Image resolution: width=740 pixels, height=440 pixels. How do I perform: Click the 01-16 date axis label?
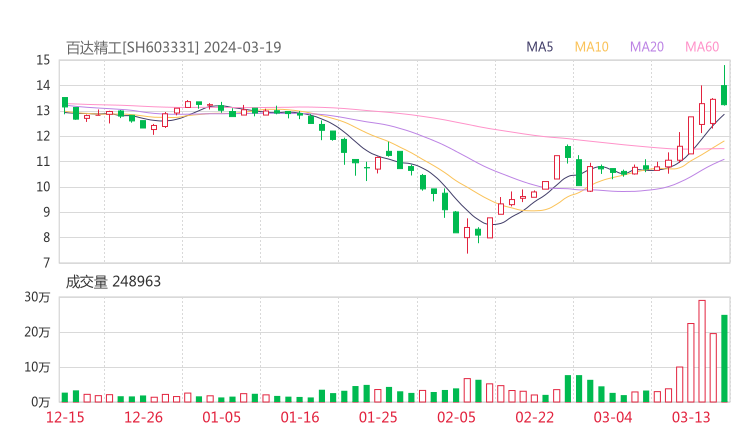(x=300, y=417)
